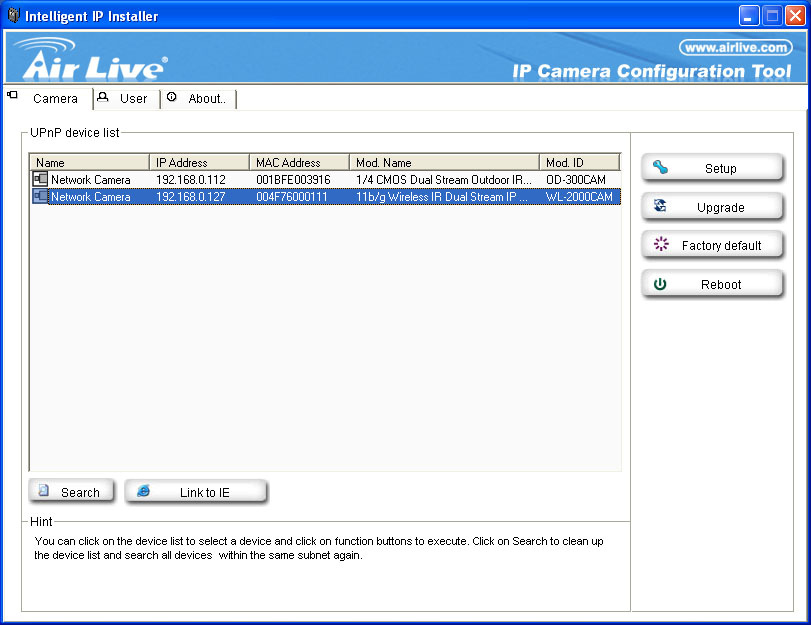Click the wrench icon on Setup
Screen dimensions: 811x625
(x=660, y=168)
